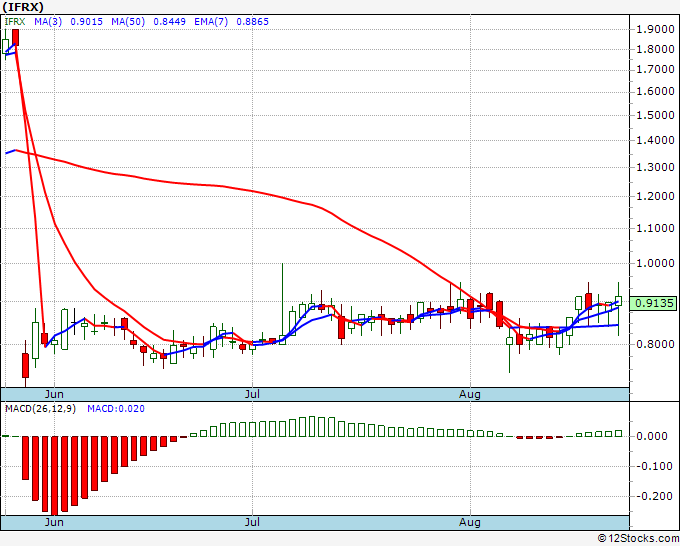Image resolution: width=680 pixels, height=546 pixels.
Task: Click the 1.9000 price axis label
Action: coord(655,29)
